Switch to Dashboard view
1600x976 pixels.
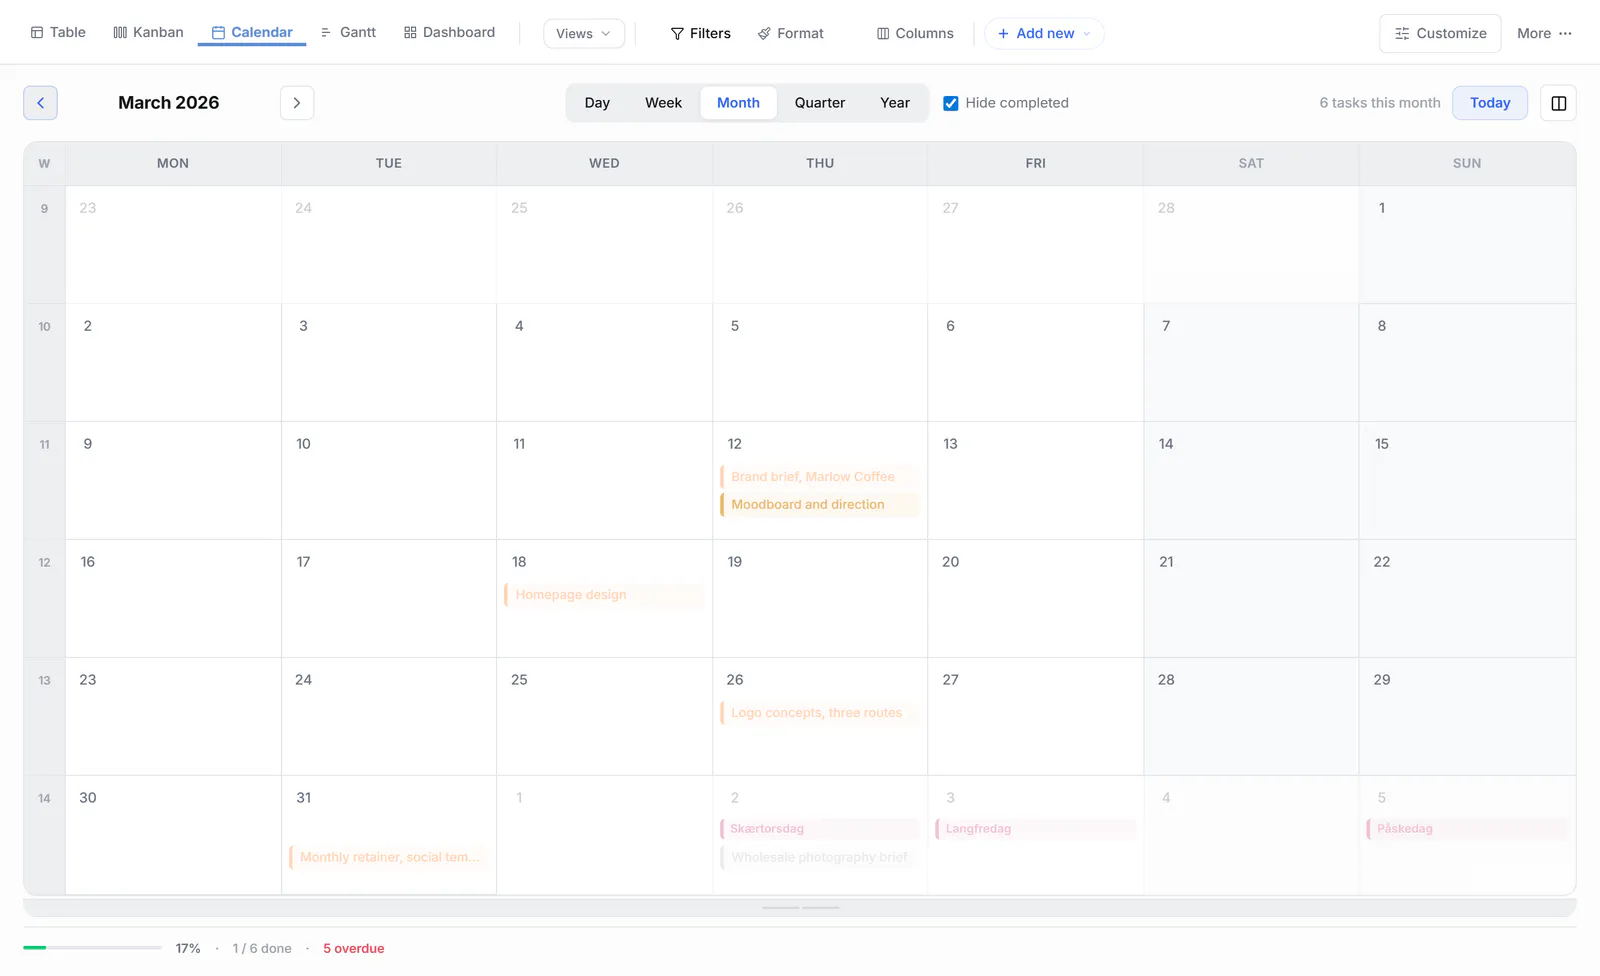tap(449, 32)
